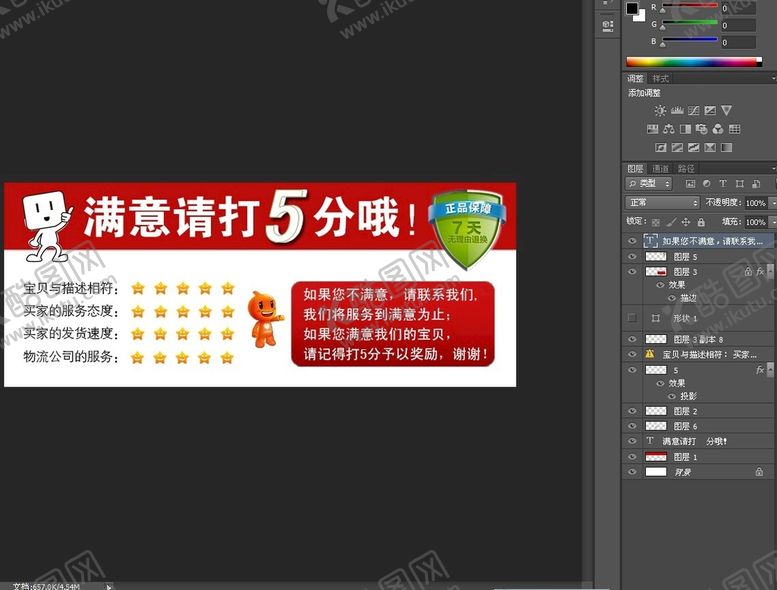Open the blend mode 正常 dropdown
The width and height of the screenshot is (777, 590).
[662, 203]
